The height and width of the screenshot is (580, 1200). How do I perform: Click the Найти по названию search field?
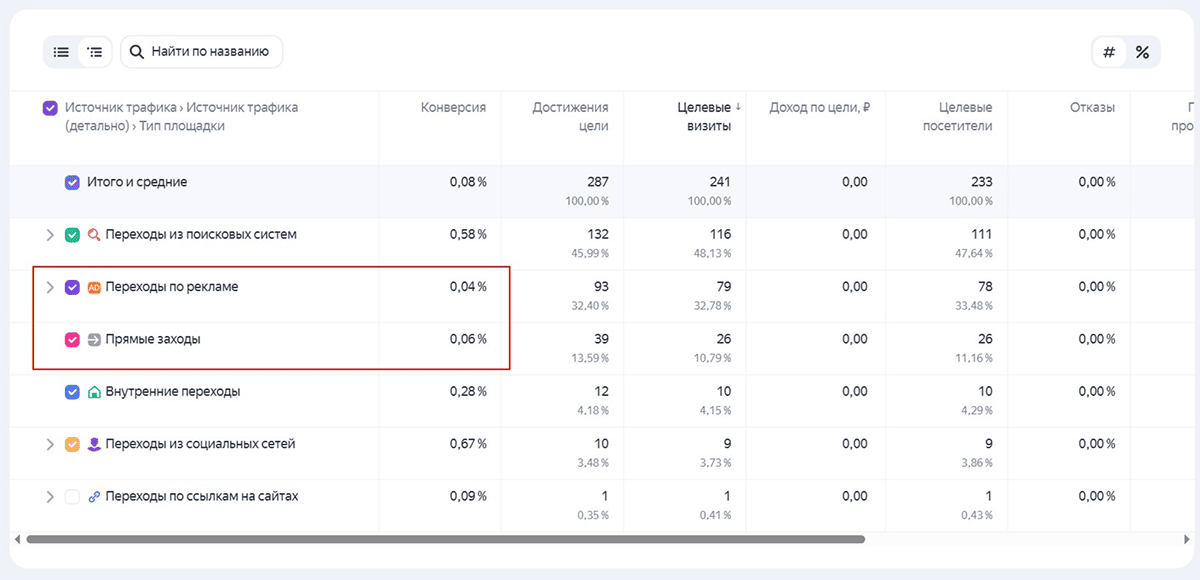tap(201, 51)
